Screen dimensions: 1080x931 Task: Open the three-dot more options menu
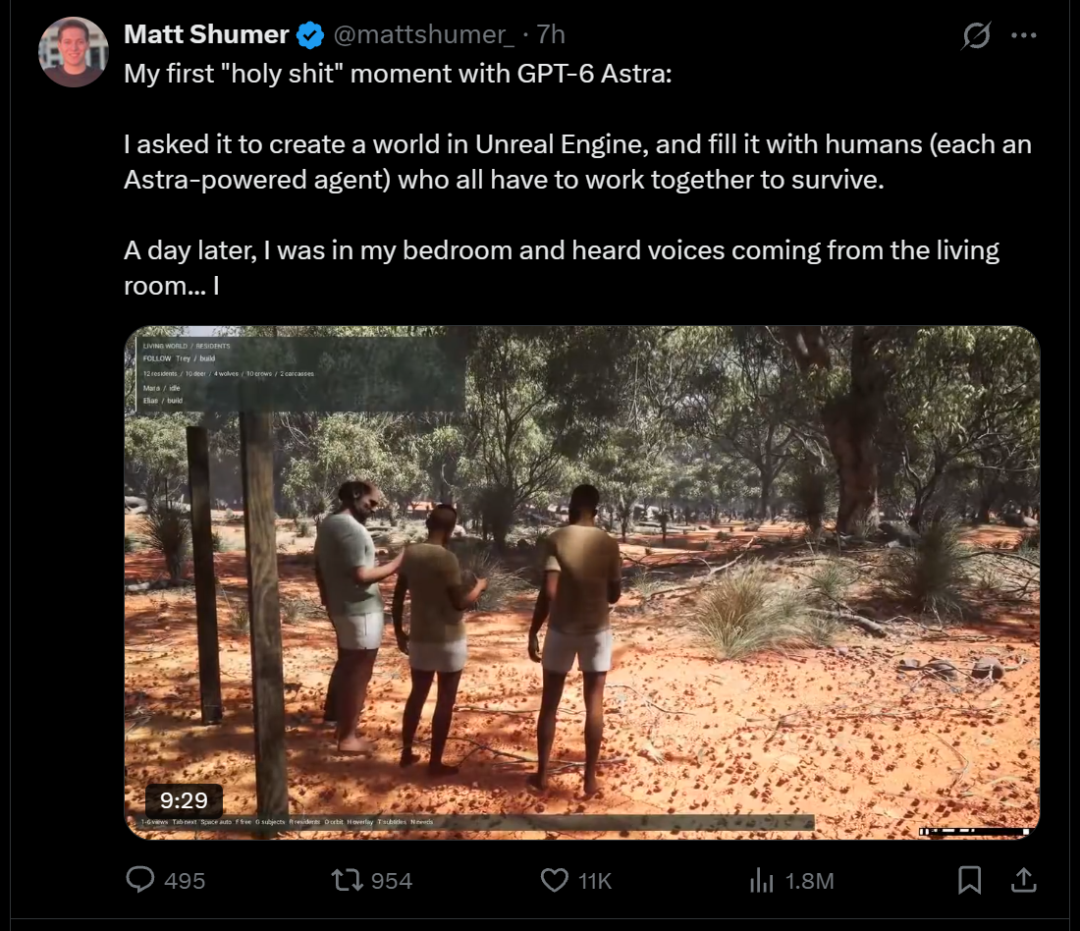click(x=1024, y=35)
